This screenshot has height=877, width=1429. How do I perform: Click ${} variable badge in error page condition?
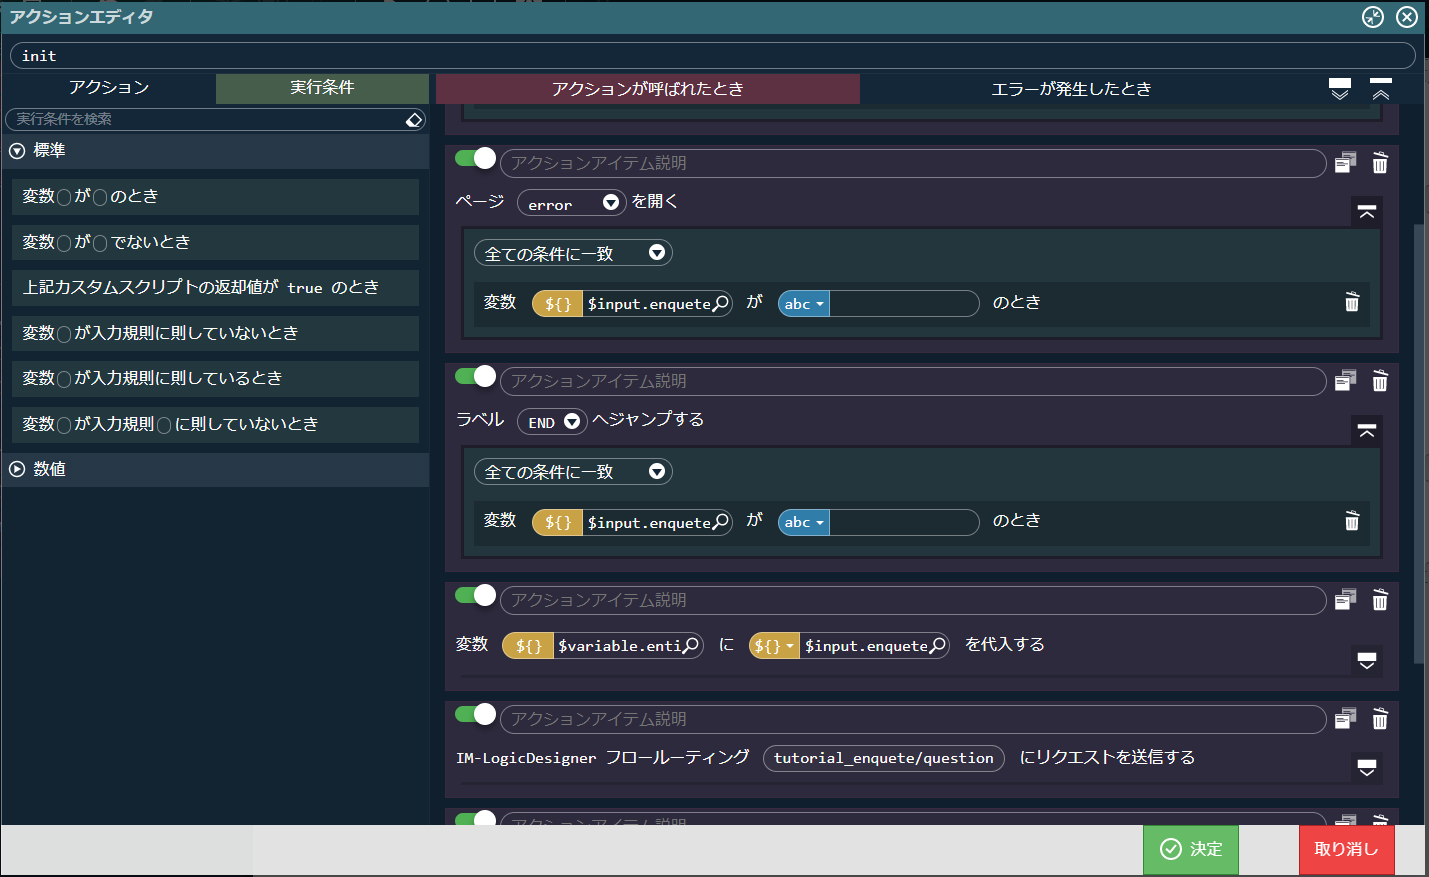(557, 304)
